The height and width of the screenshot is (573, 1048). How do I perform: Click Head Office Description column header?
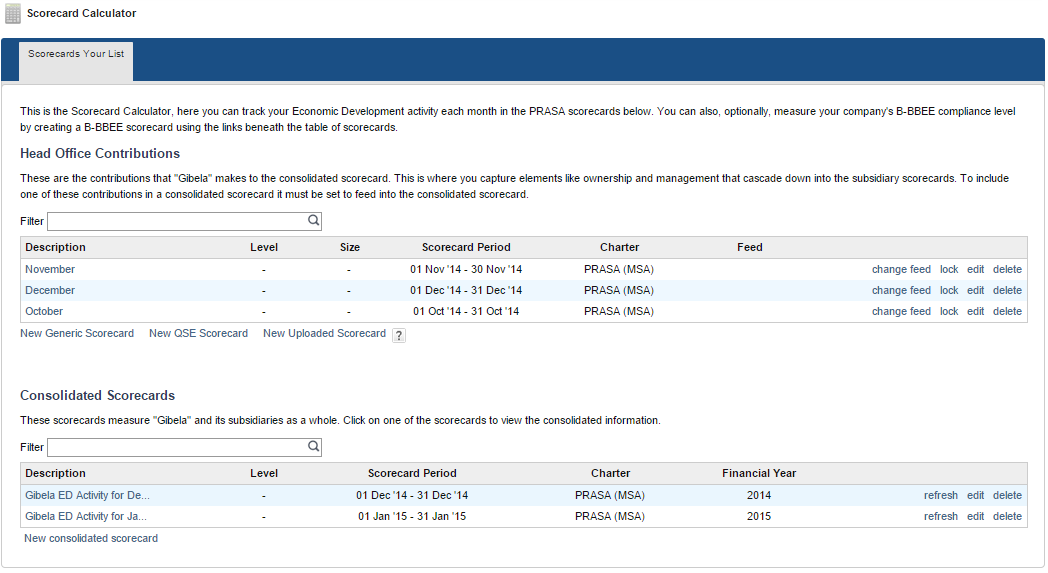pyautogui.click(x=55, y=247)
